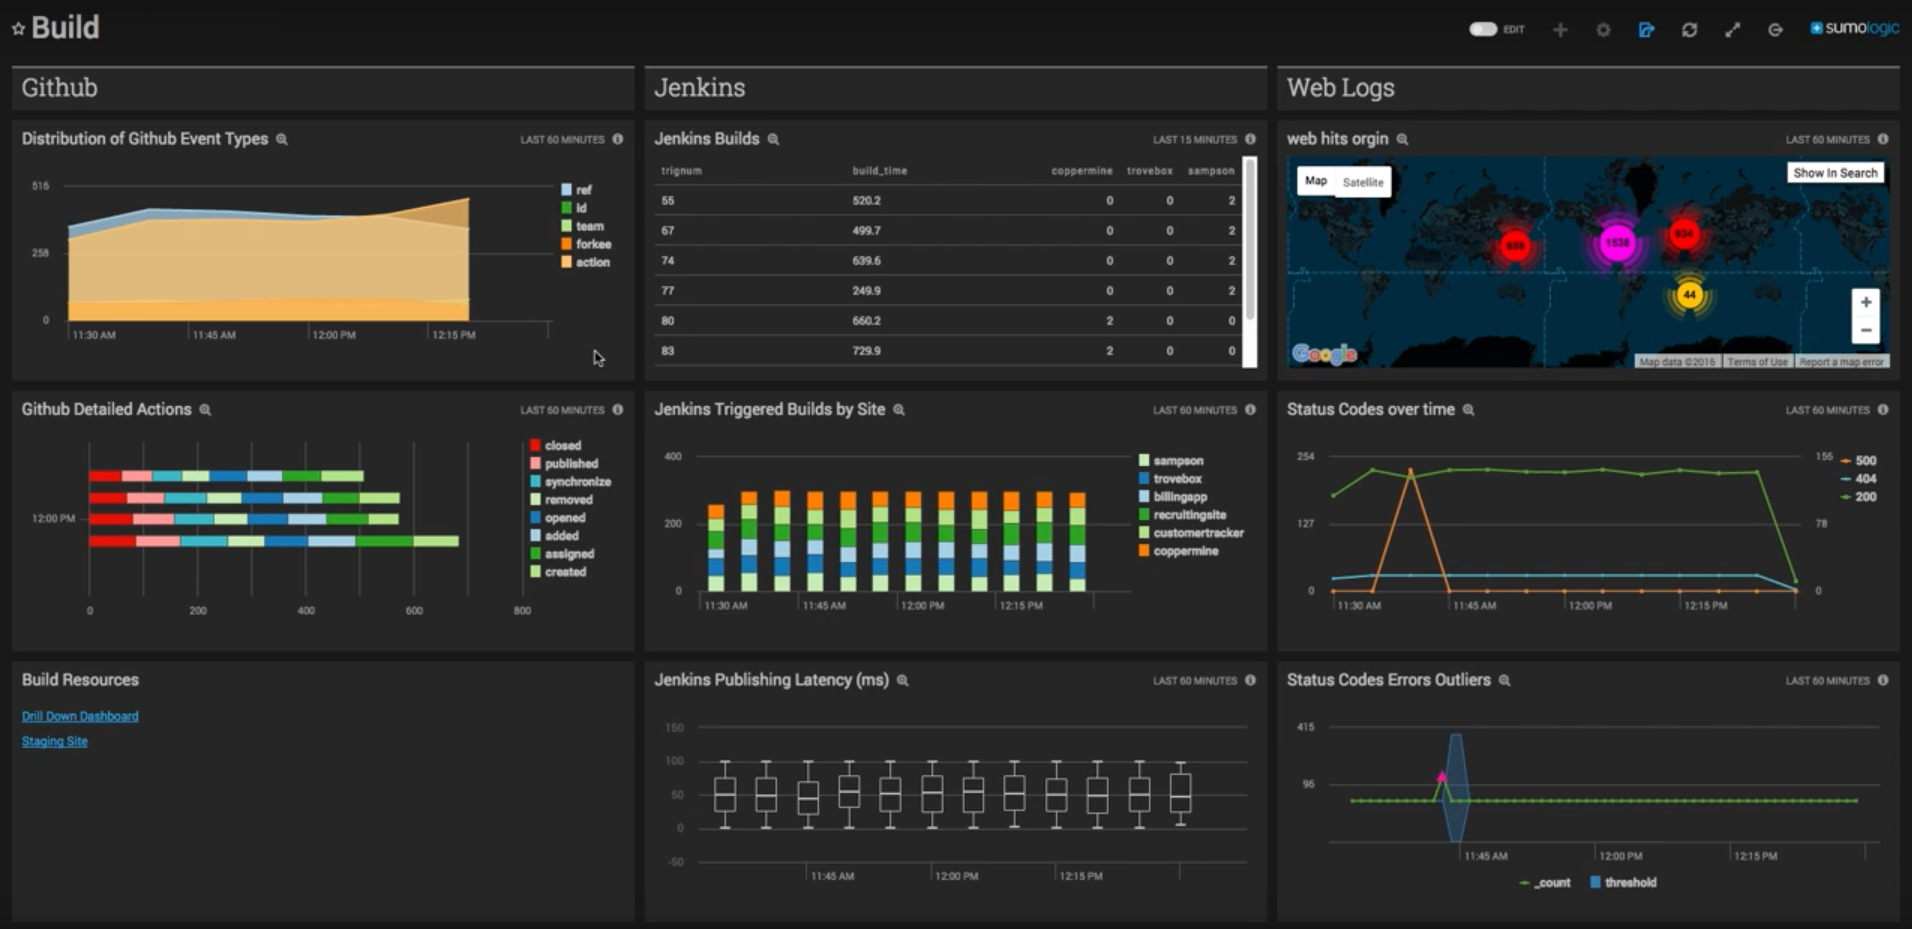
Task: Open search for Jenkins Publishing Latency panel
Action: (x=903, y=680)
